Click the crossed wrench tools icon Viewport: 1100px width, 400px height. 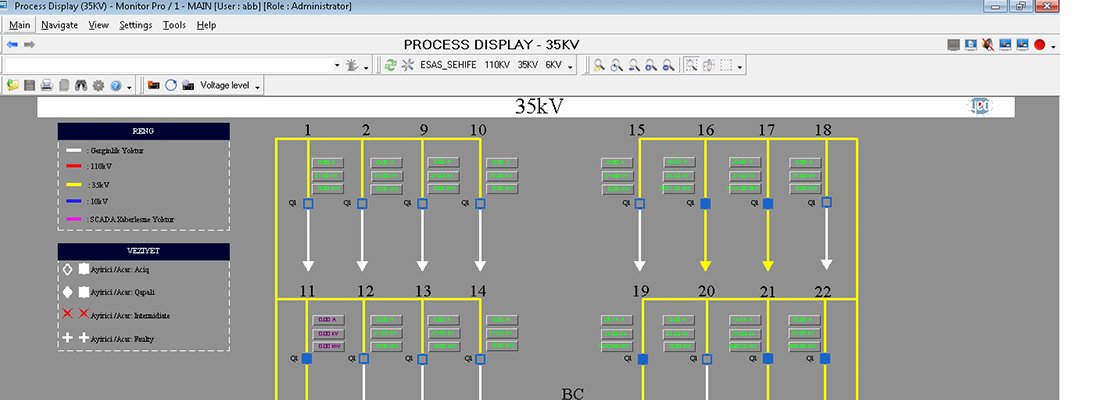coord(407,65)
